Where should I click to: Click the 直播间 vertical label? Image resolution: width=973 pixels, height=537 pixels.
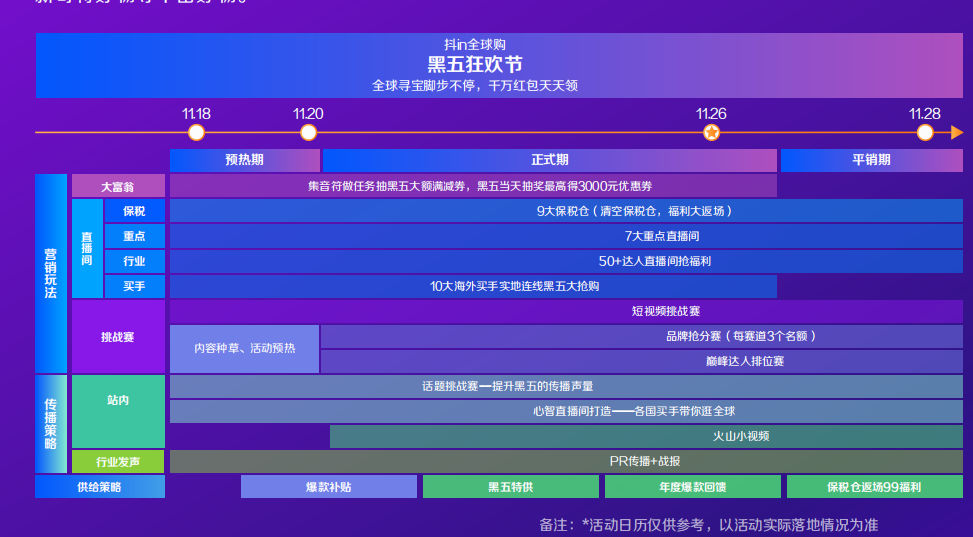[x=87, y=248]
